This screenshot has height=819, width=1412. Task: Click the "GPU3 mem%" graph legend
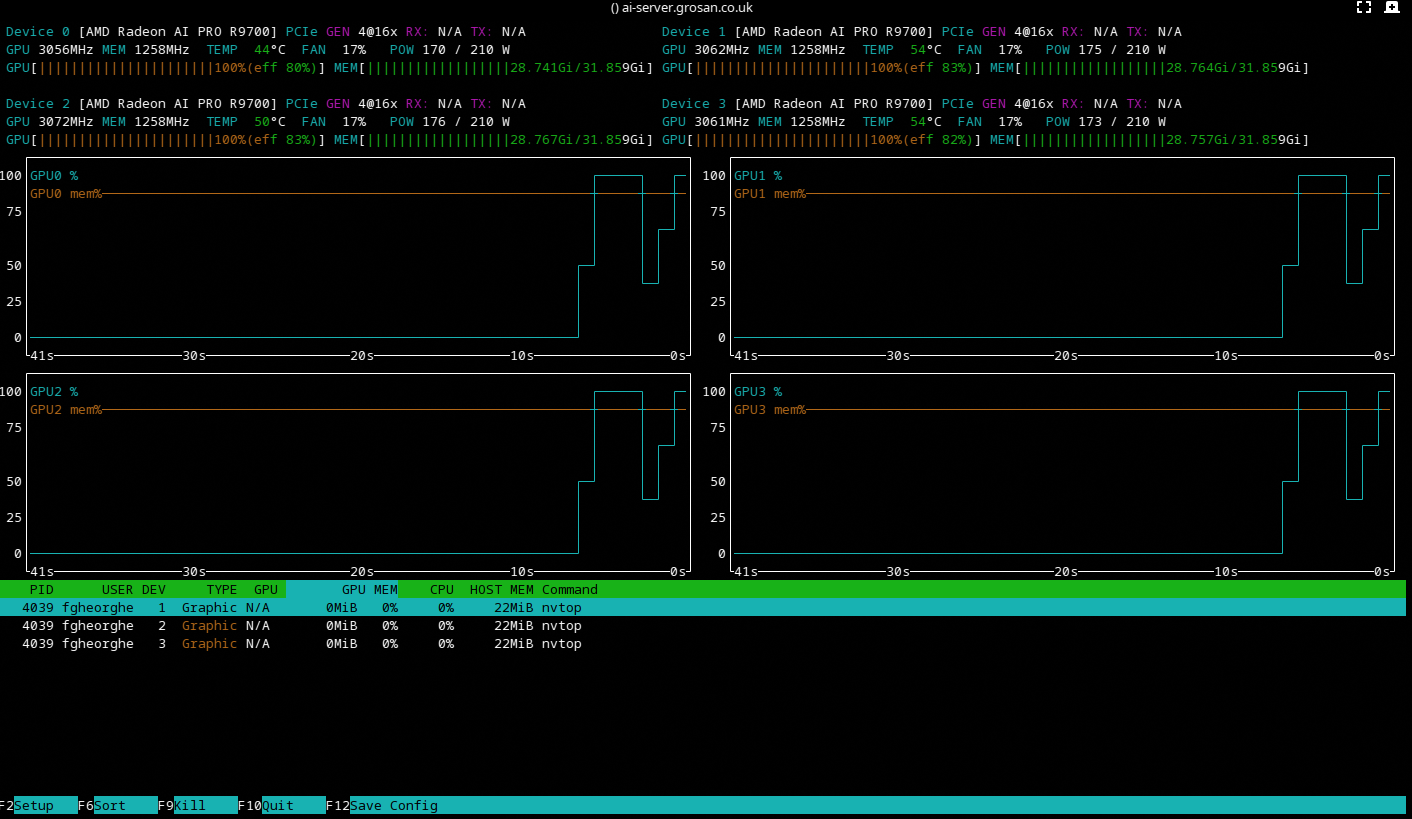[x=770, y=410]
